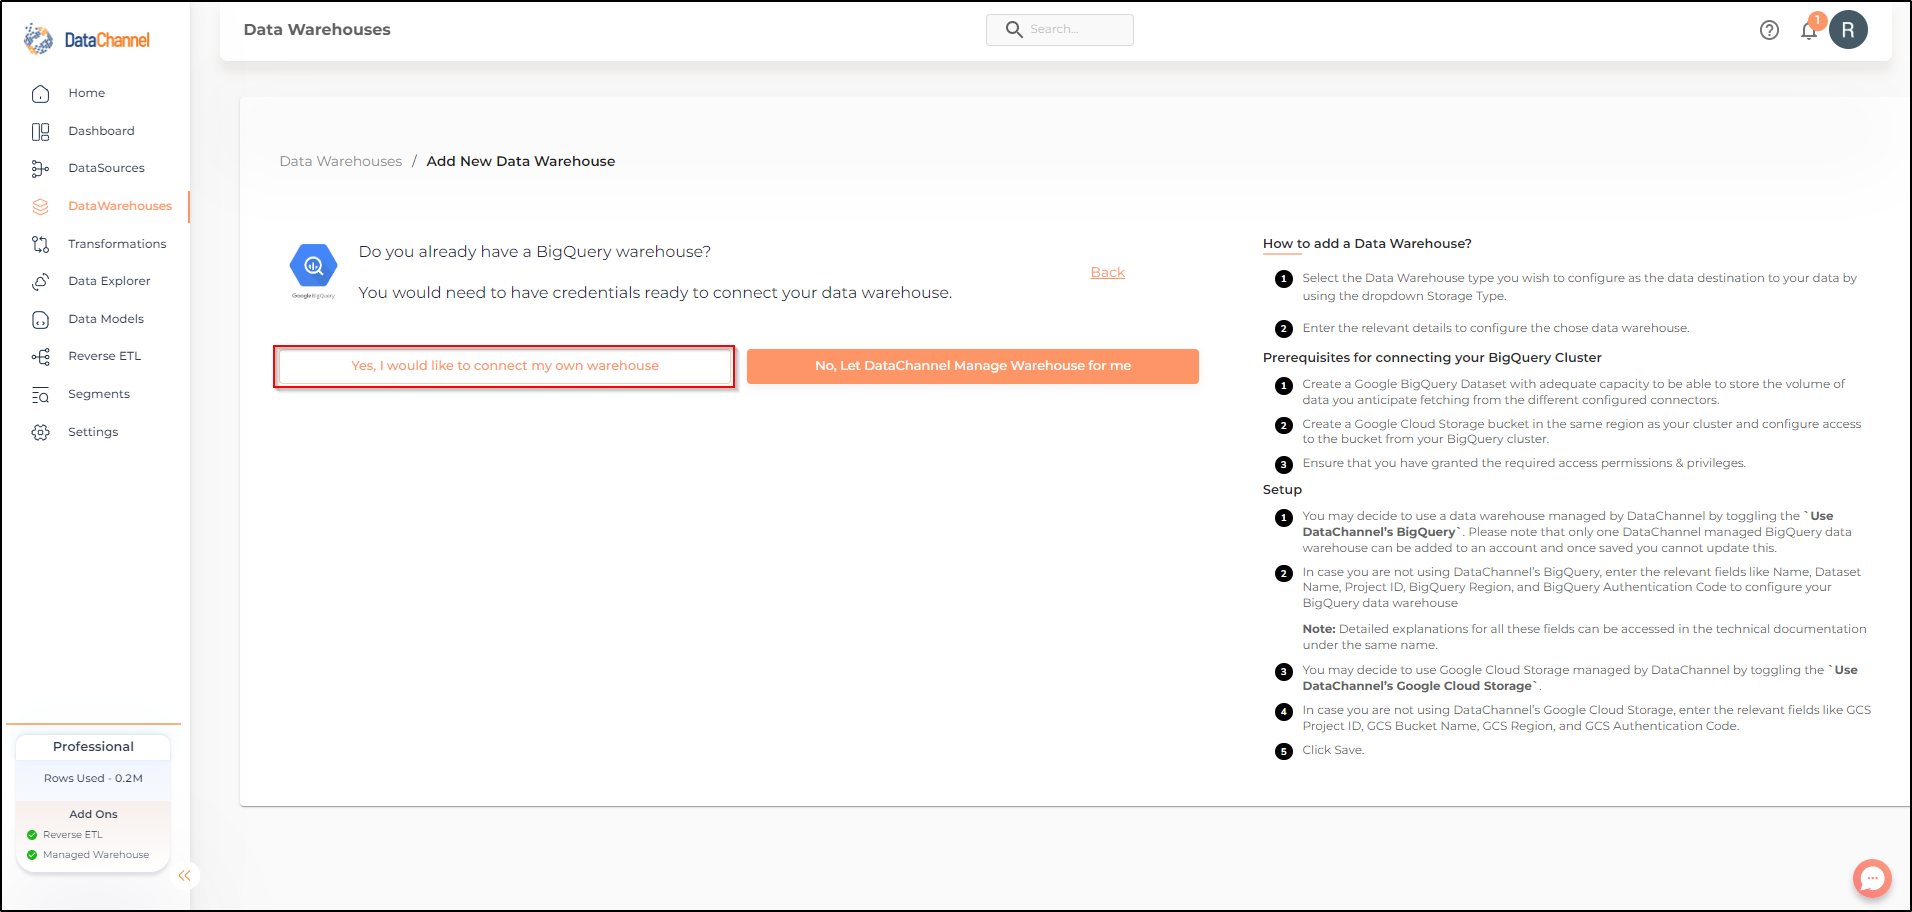The image size is (1912, 912).
Task: Open Data Explorer menu item
Action: 109,281
